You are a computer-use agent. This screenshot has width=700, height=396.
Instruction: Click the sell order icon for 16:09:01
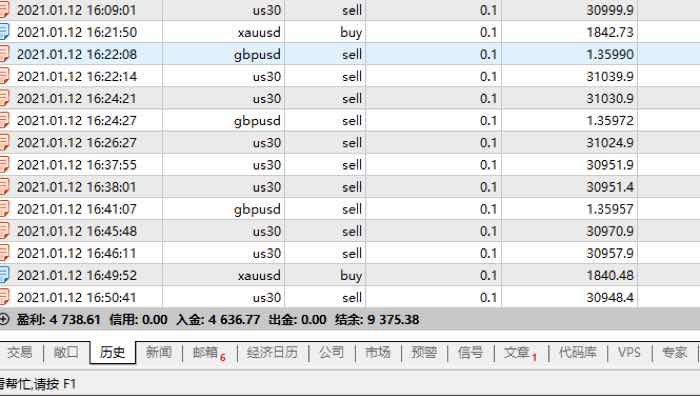point(4,10)
